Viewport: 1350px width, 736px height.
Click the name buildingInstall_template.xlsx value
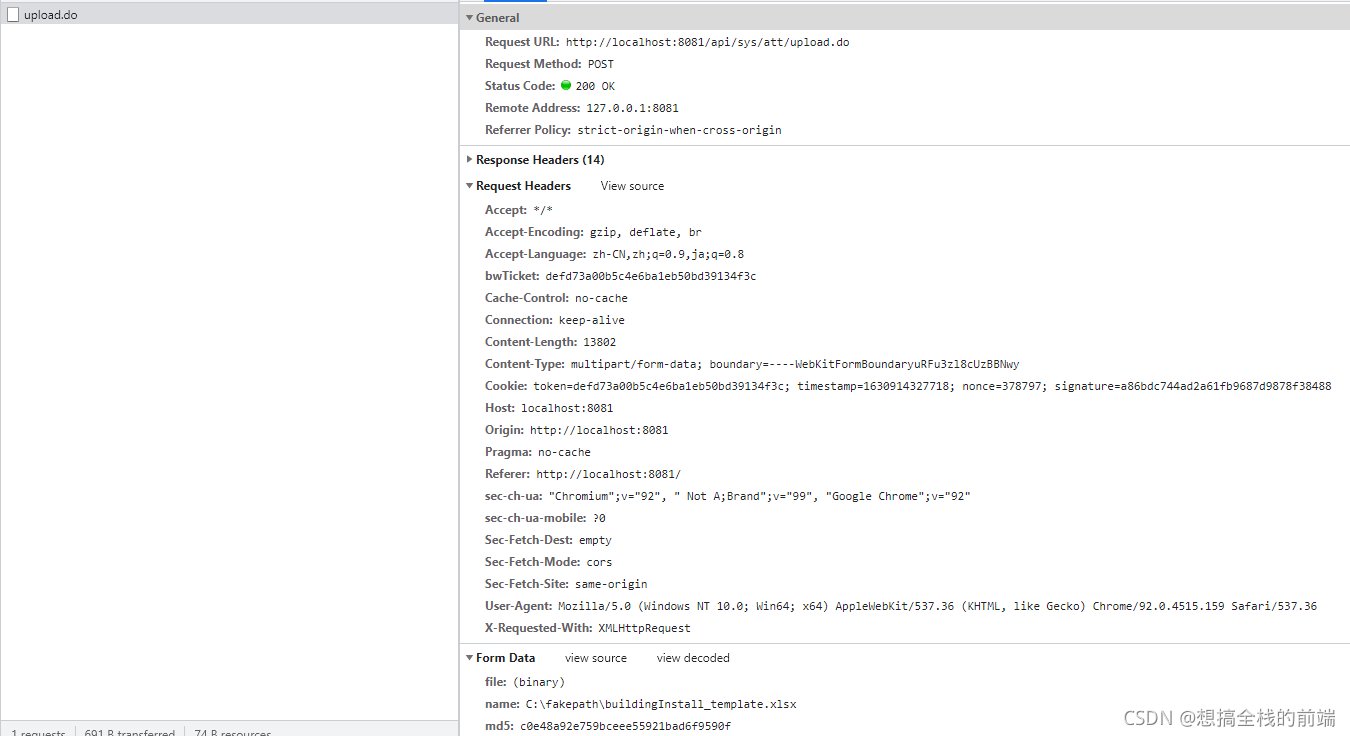(x=661, y=704)
